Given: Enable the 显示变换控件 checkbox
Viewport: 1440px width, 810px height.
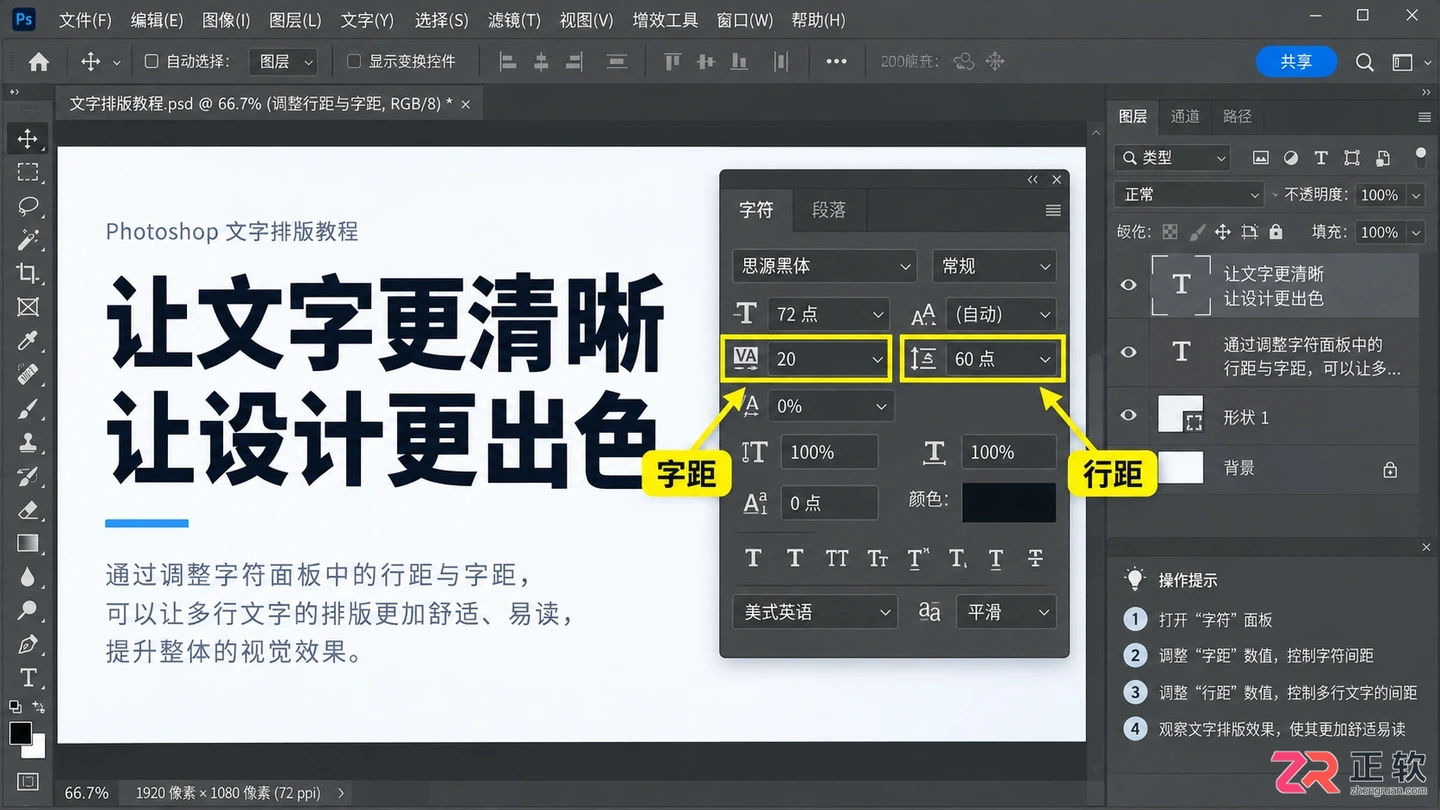Looking at the screenshot, I should tap(353, 62).
